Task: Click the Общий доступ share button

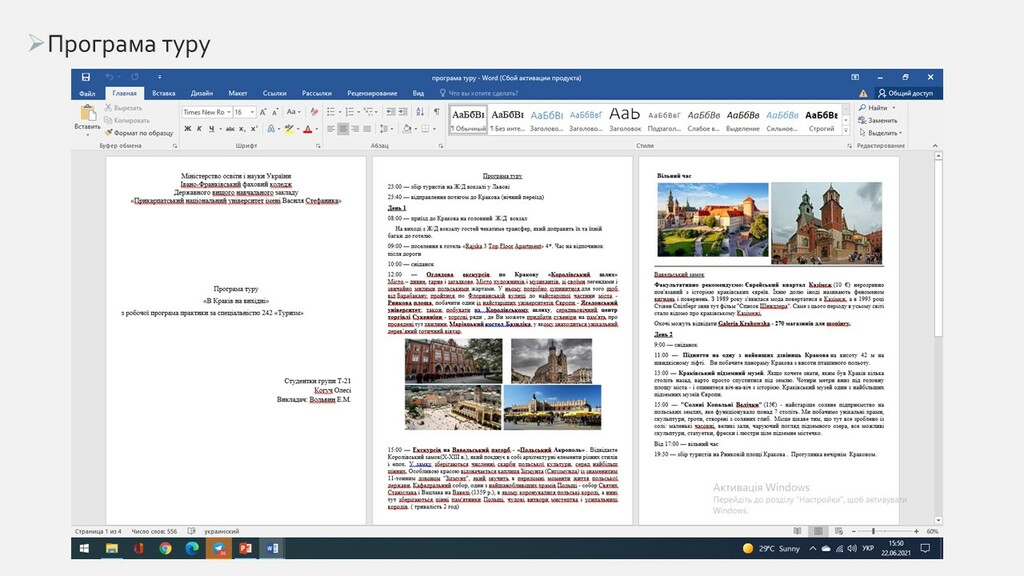Action: [903, 93]
